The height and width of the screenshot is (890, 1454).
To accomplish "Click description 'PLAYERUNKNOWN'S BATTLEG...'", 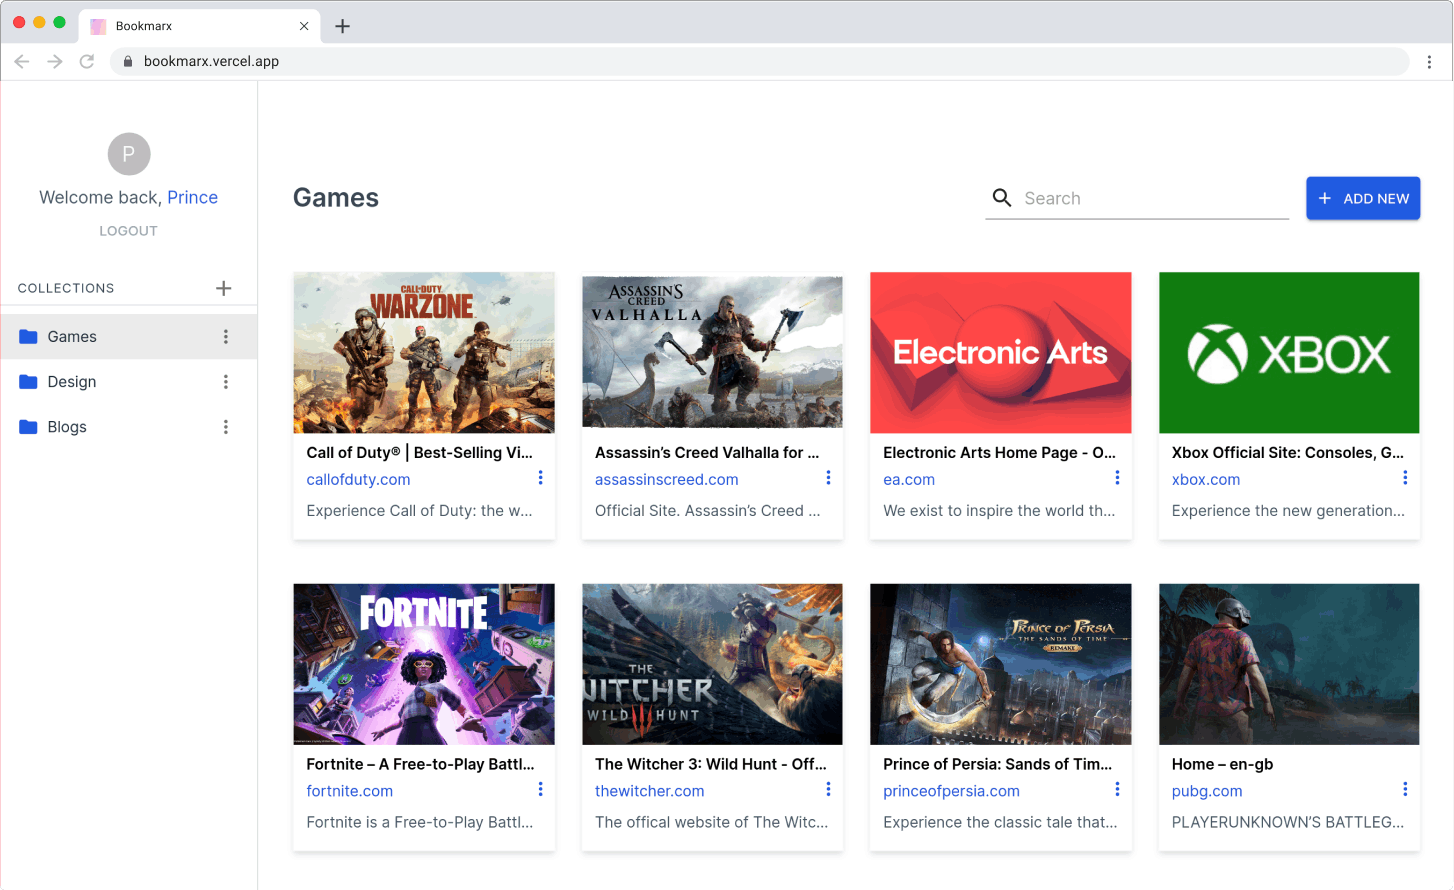I will tap(1288, 822).
